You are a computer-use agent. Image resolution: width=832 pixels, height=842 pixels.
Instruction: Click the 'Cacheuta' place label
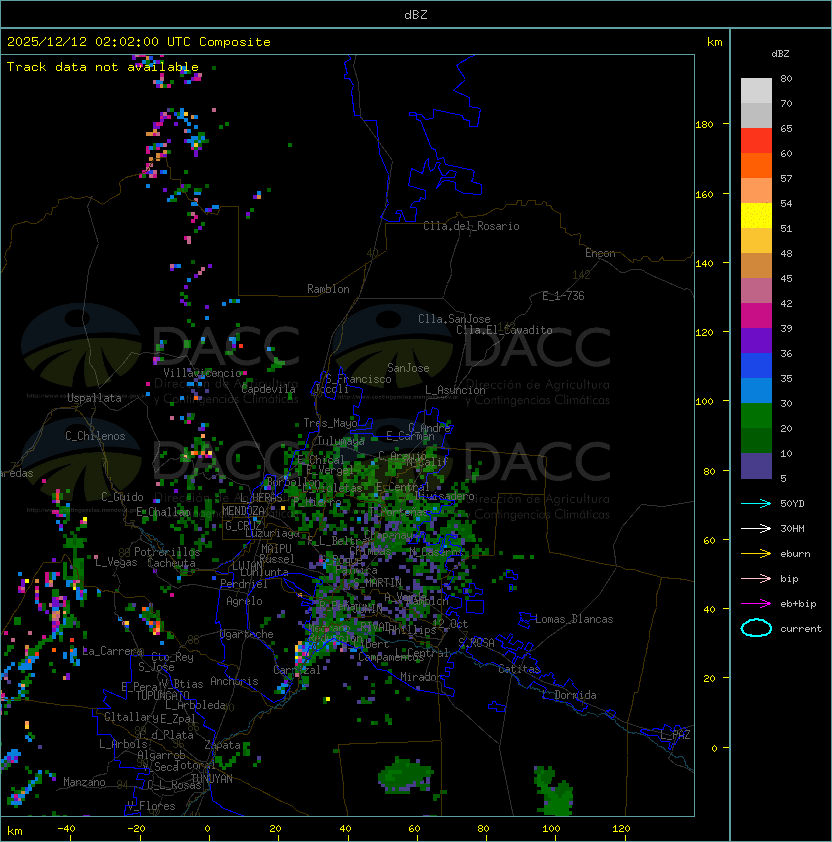pyautogui.click(x=171, y=563)
